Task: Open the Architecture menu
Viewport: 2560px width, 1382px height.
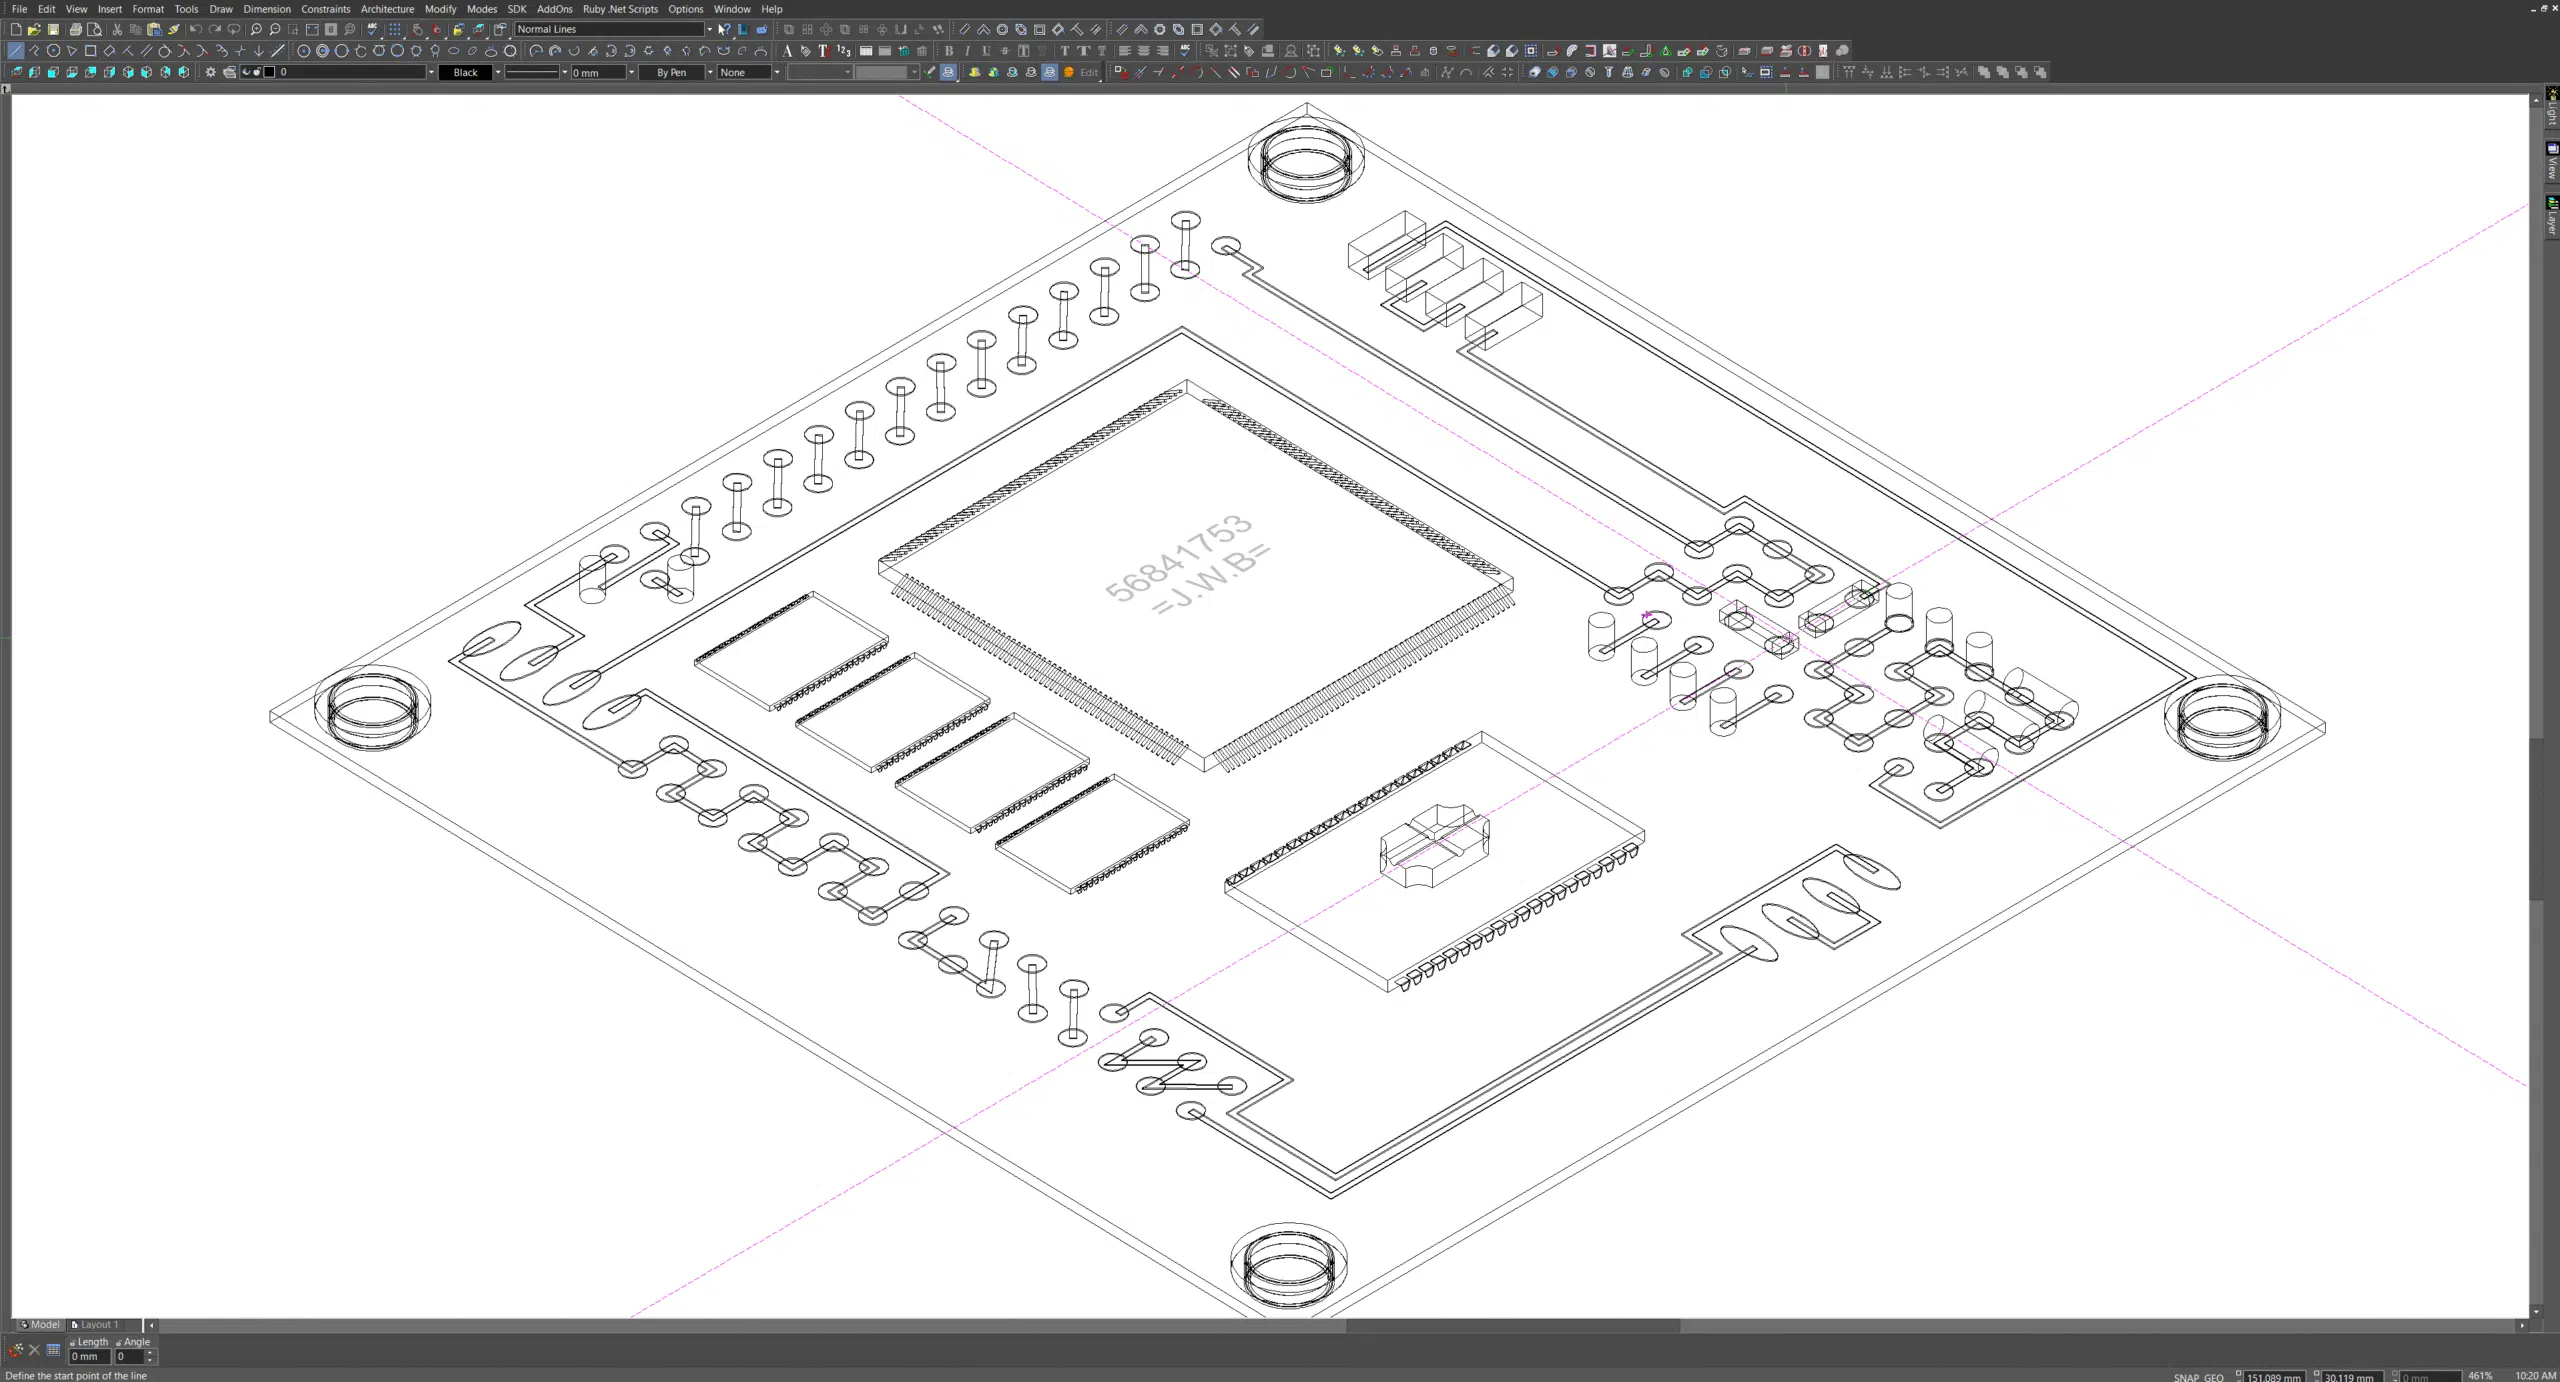Action: (387, 9)
